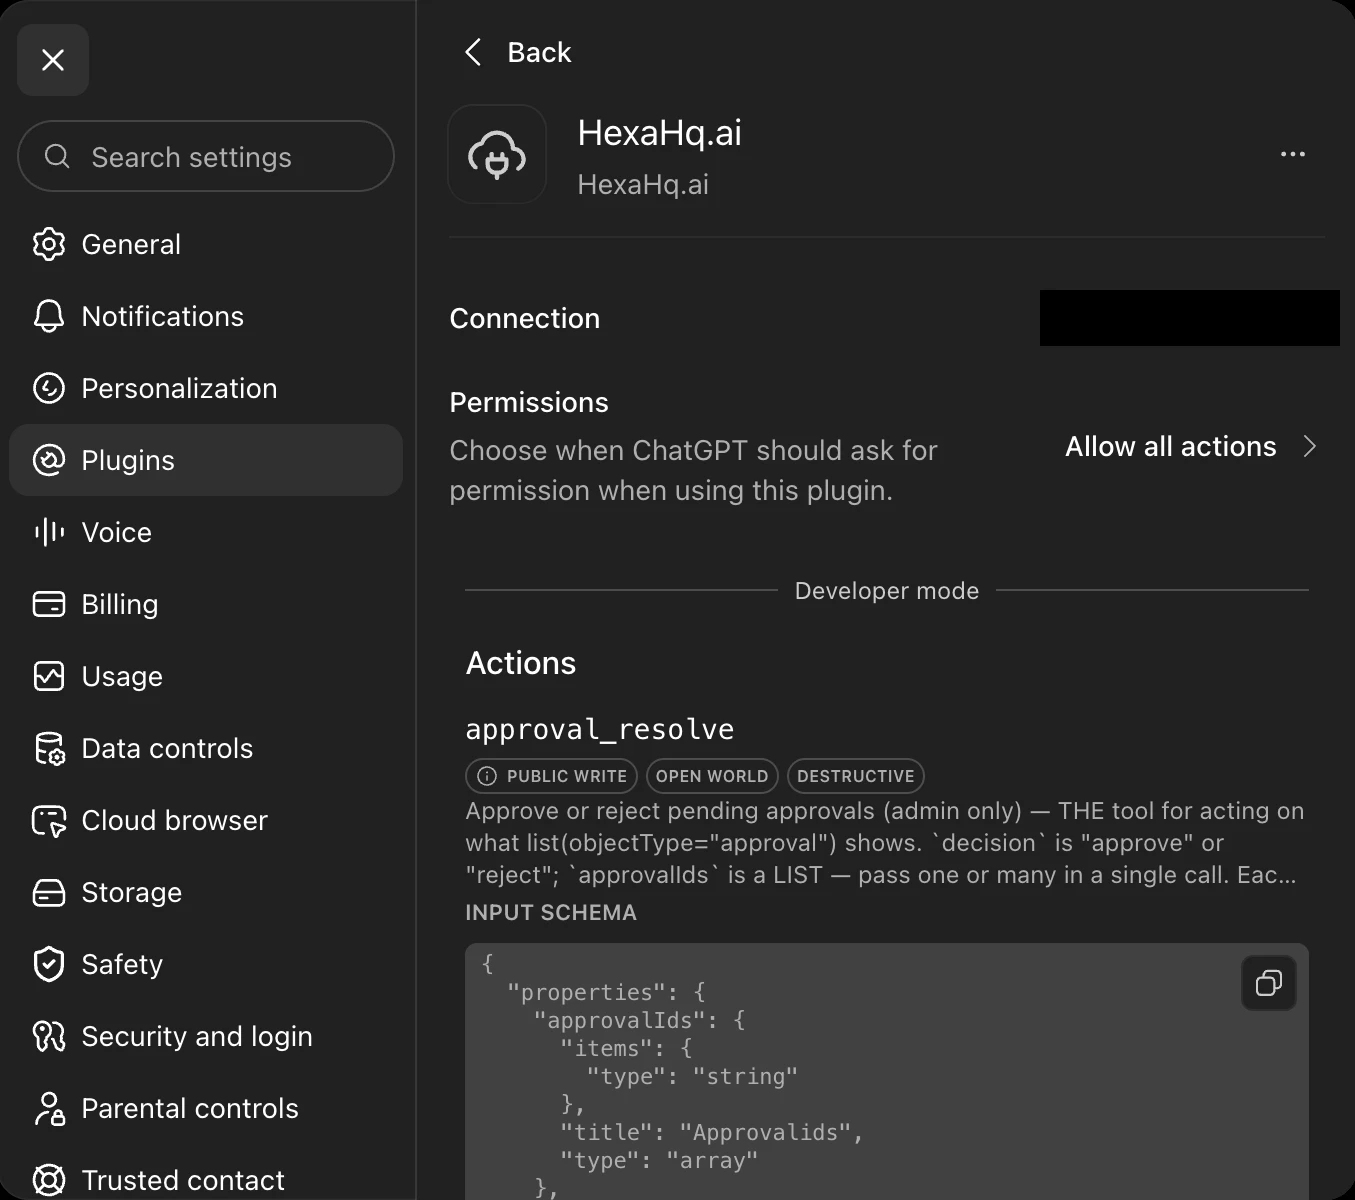Click the Voice waveform icon
Viewport: 1355px width, 1200px height.
49,532
